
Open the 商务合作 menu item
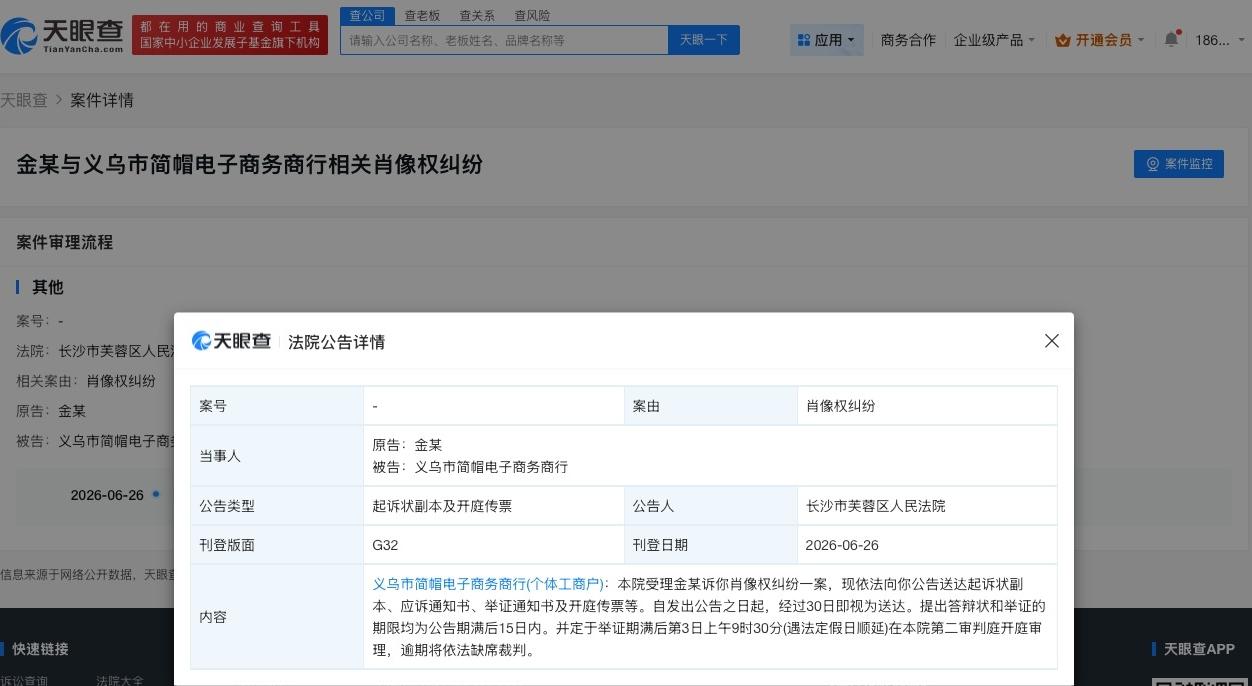click(x=908, y=40)
